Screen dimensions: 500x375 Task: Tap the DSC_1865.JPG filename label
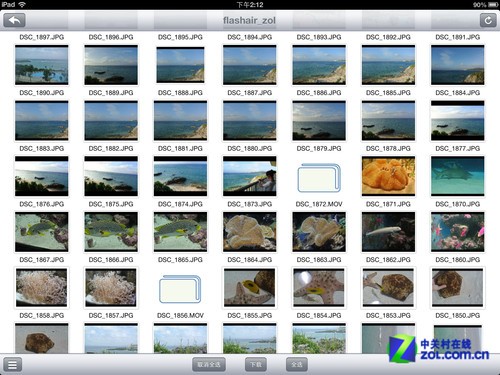[180, 260]
